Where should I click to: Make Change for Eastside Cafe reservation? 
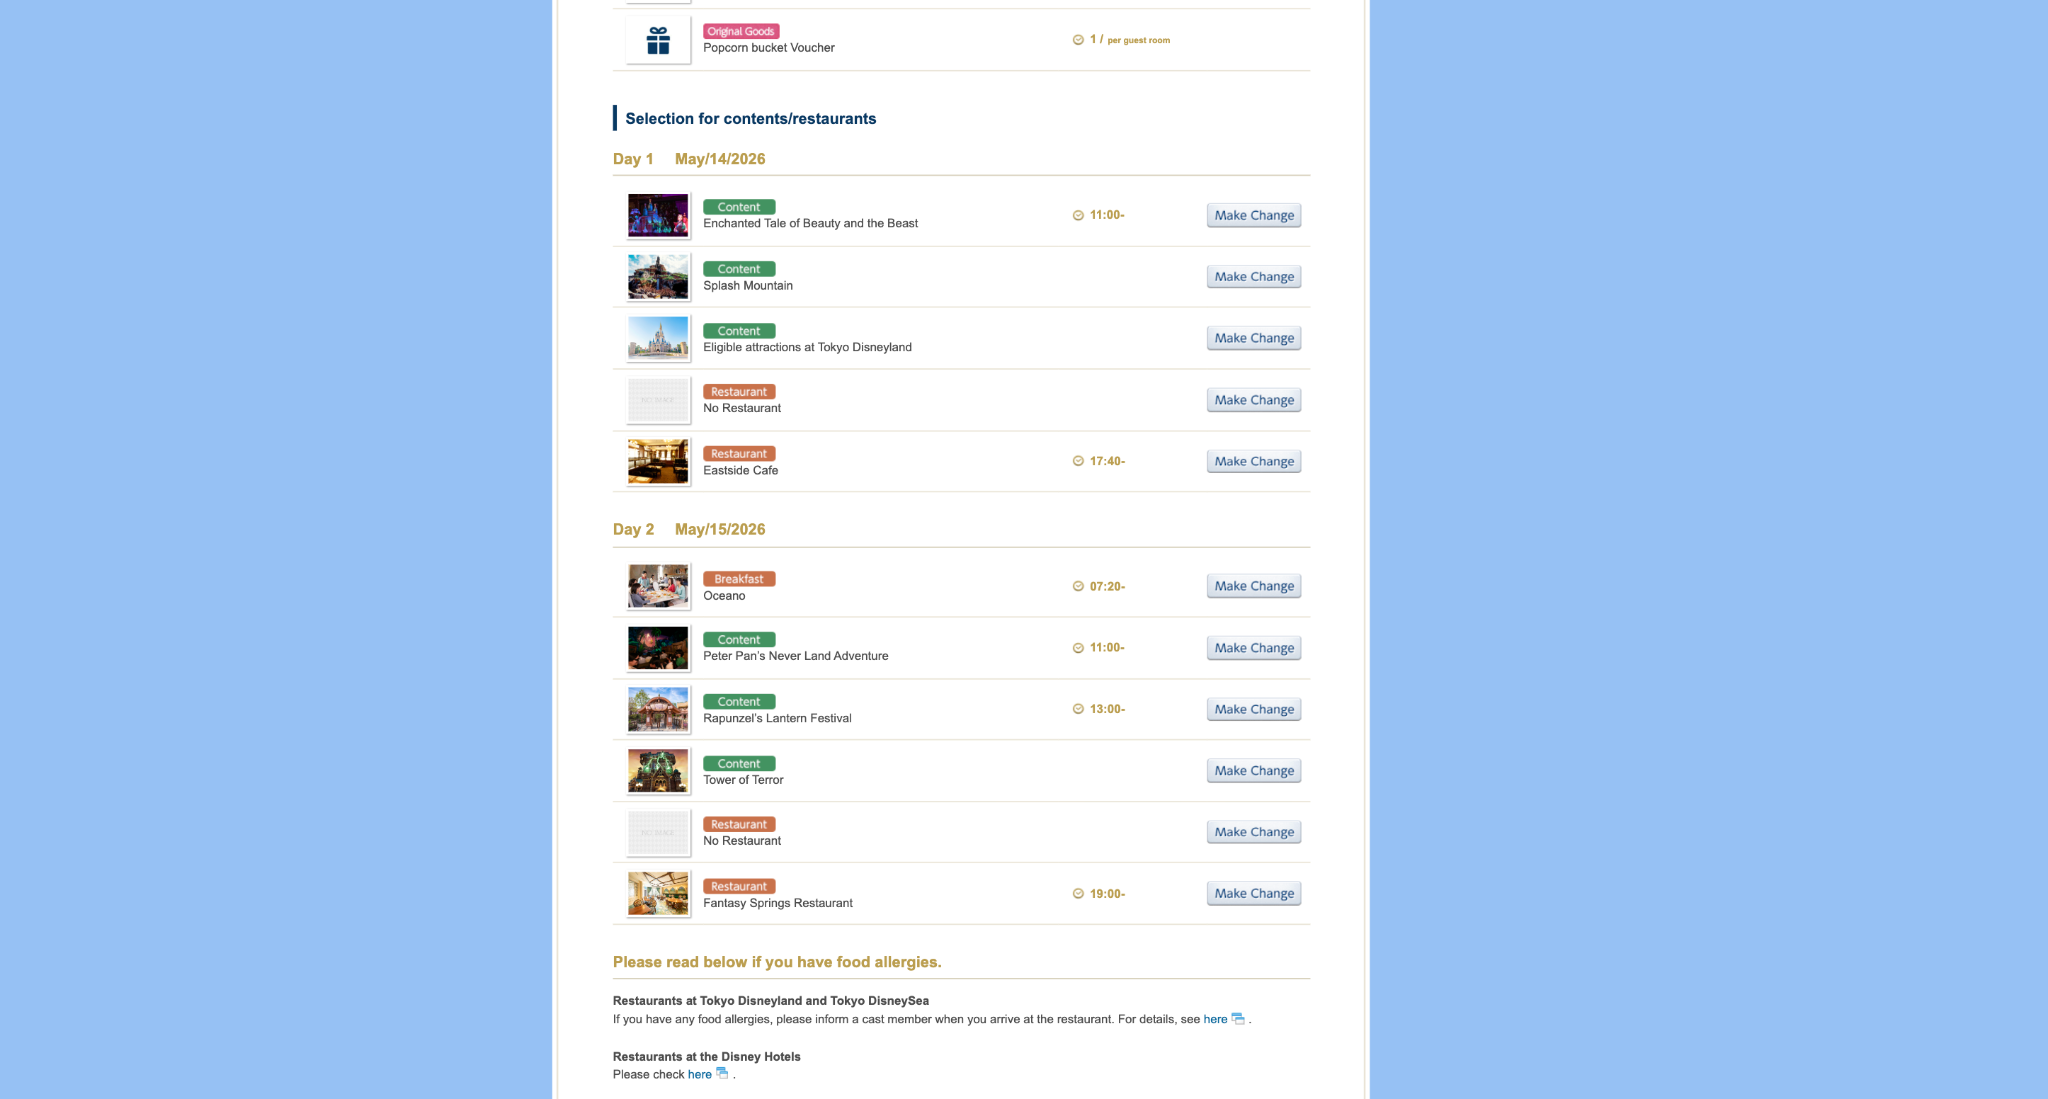point(1253,461)
